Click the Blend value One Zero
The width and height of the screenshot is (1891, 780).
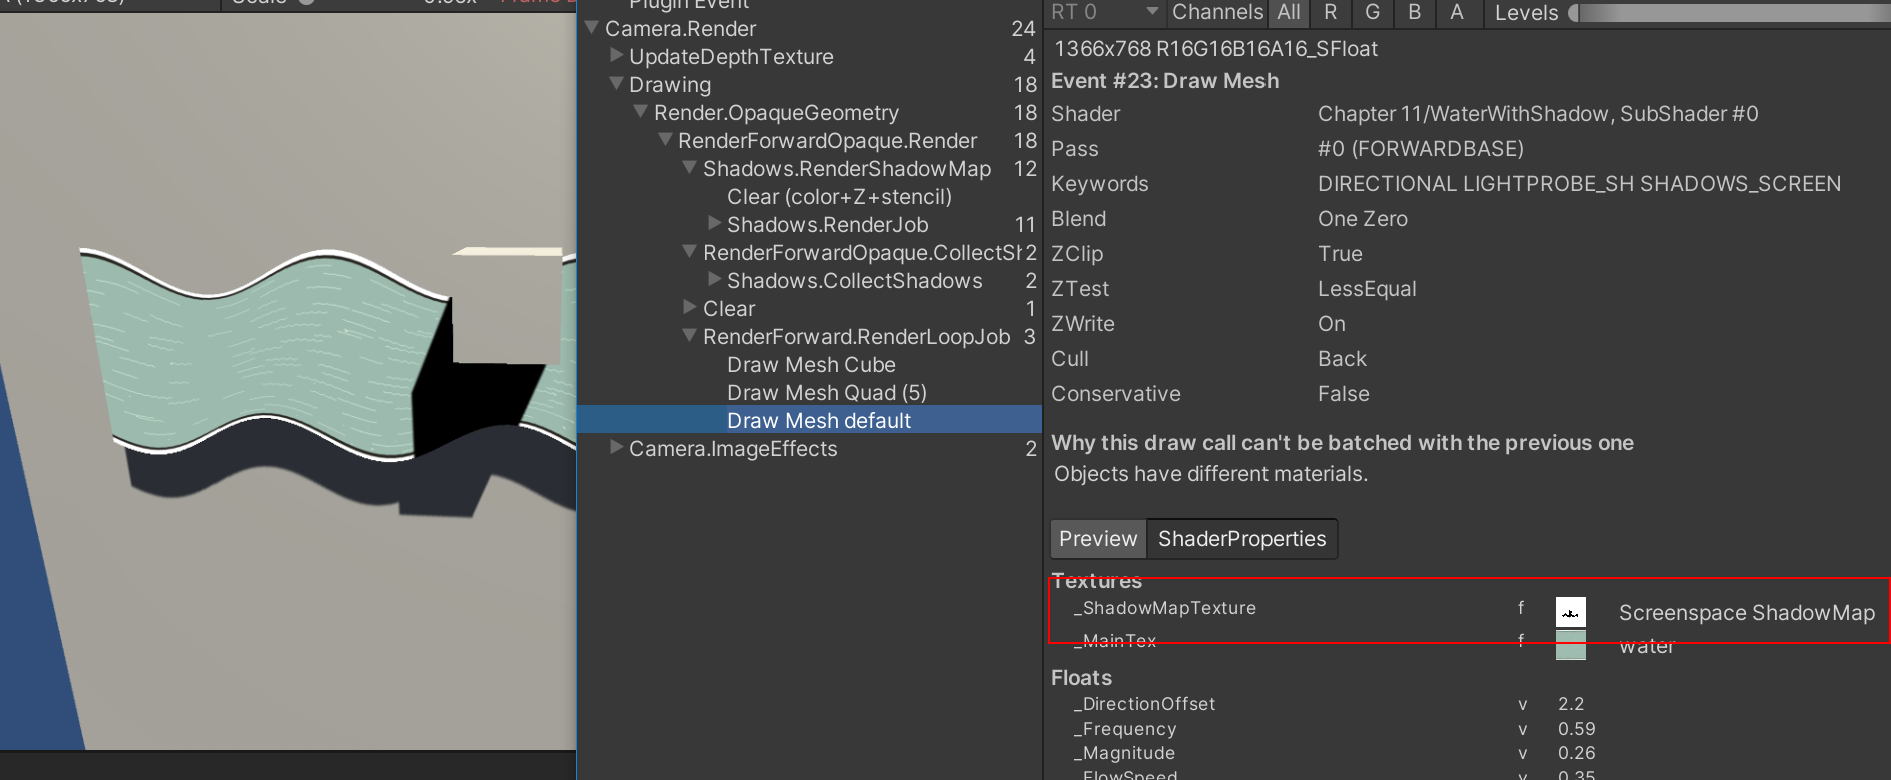click(1363, 219)
